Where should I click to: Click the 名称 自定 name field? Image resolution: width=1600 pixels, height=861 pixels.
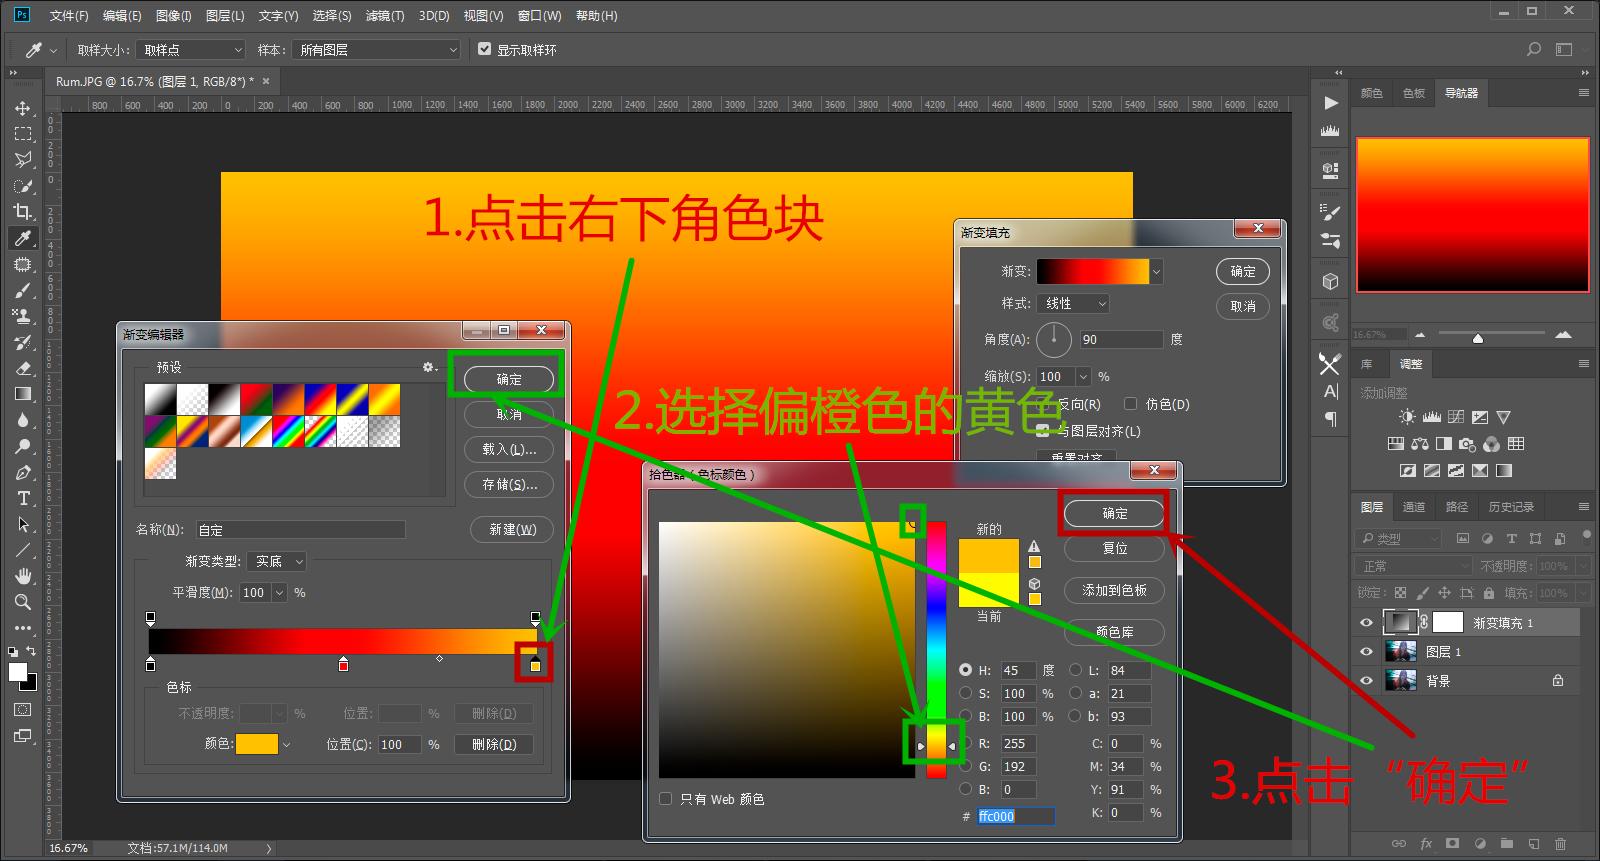click(x=300, y=529)
